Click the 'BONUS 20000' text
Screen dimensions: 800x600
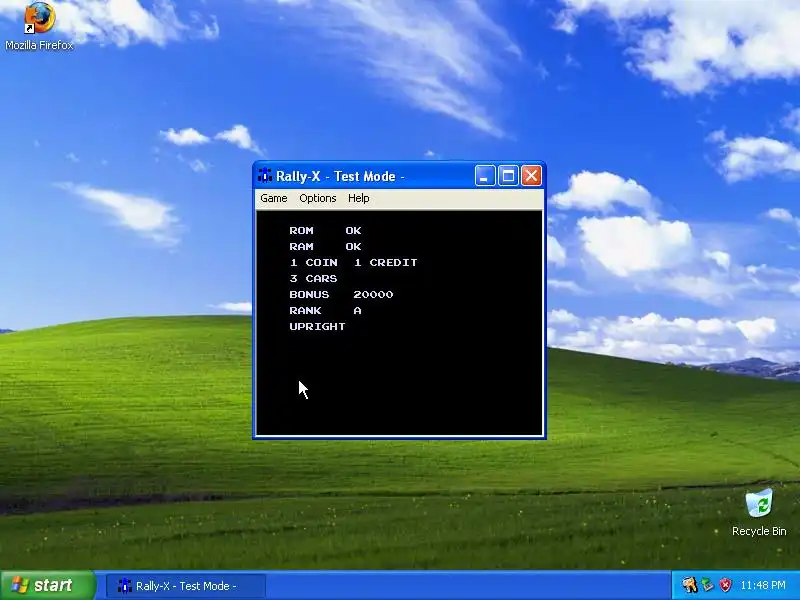click(341, 294)
